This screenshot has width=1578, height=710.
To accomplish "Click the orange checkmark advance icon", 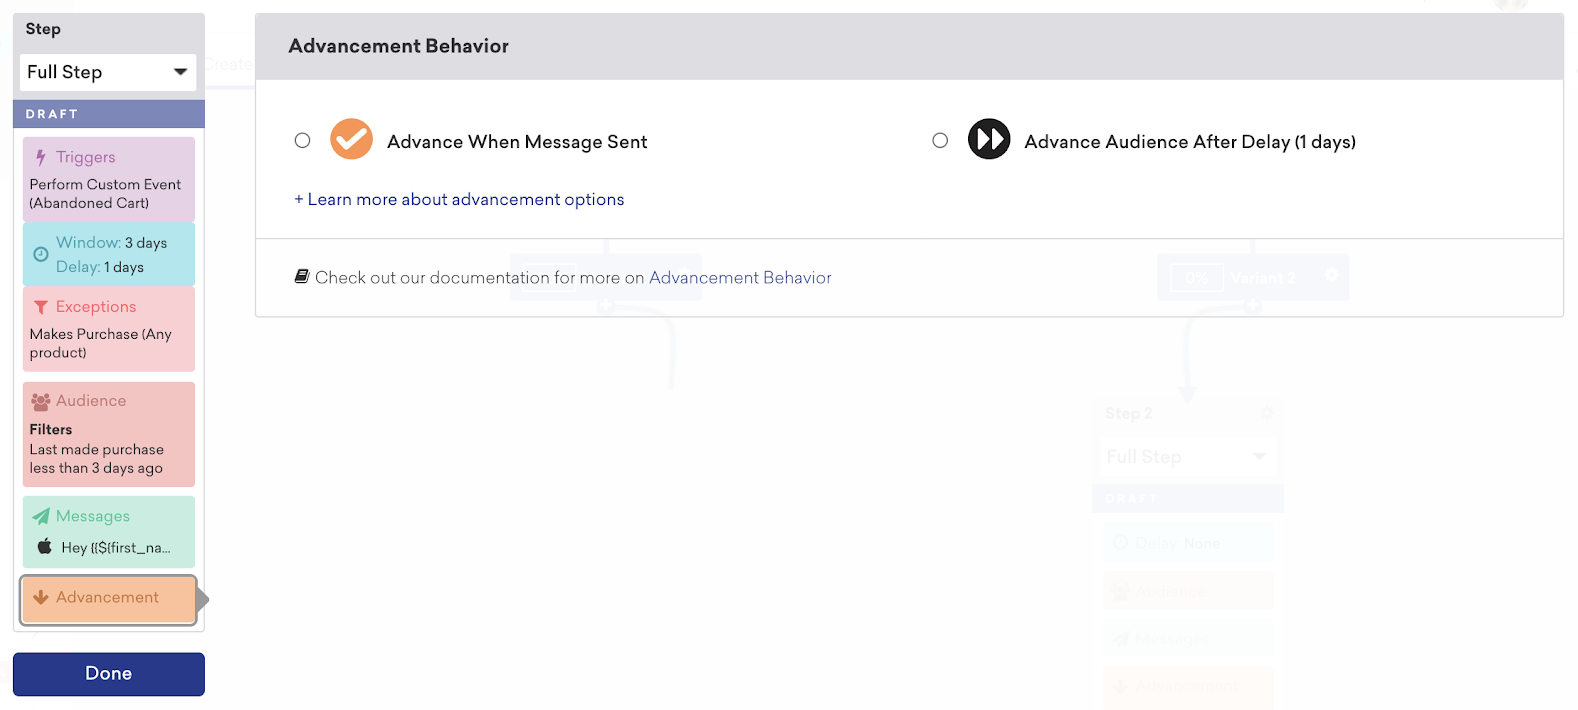I will click(351, 140).
